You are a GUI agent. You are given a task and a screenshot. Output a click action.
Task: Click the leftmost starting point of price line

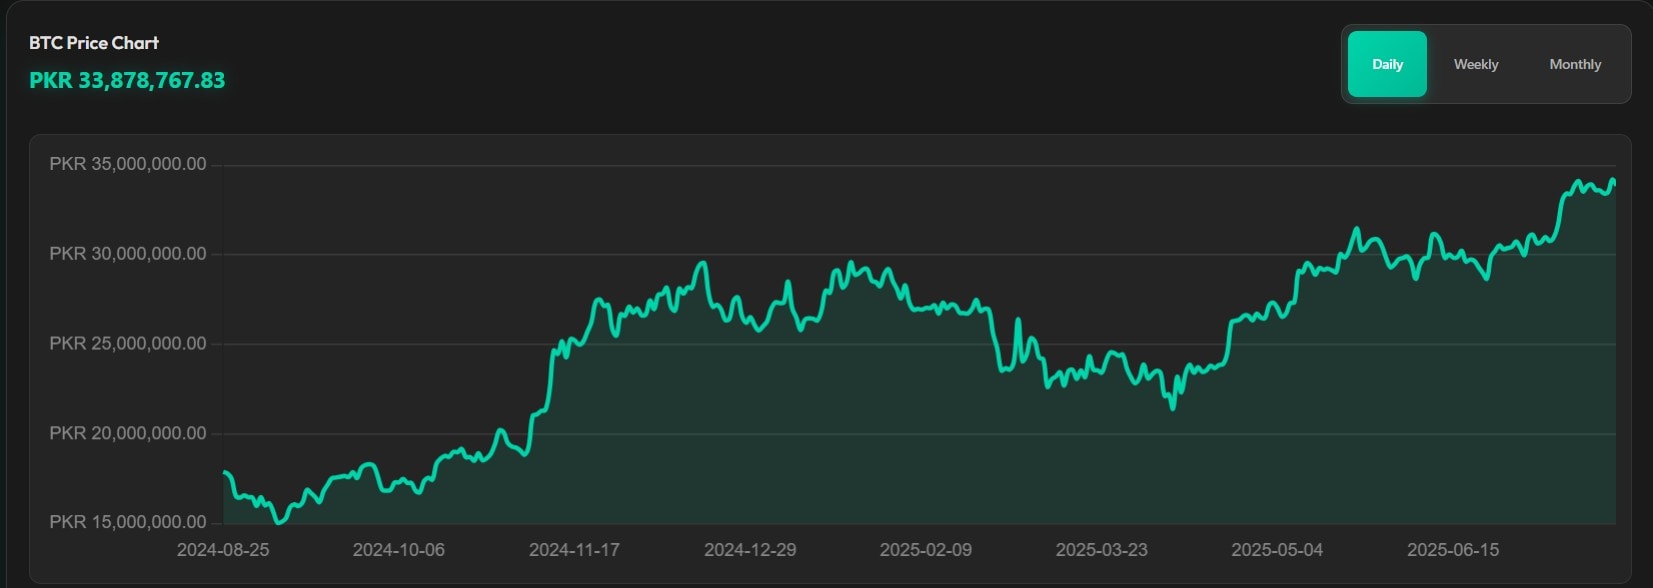coord(224,472)
